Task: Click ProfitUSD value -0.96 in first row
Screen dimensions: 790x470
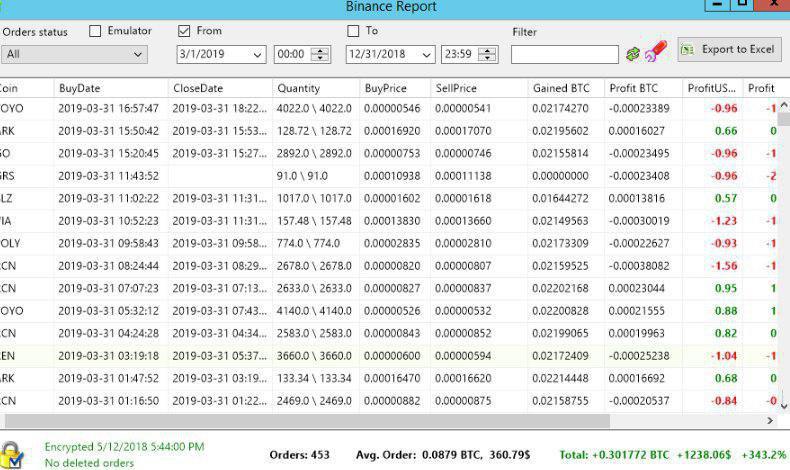Action: coord(724,108)
